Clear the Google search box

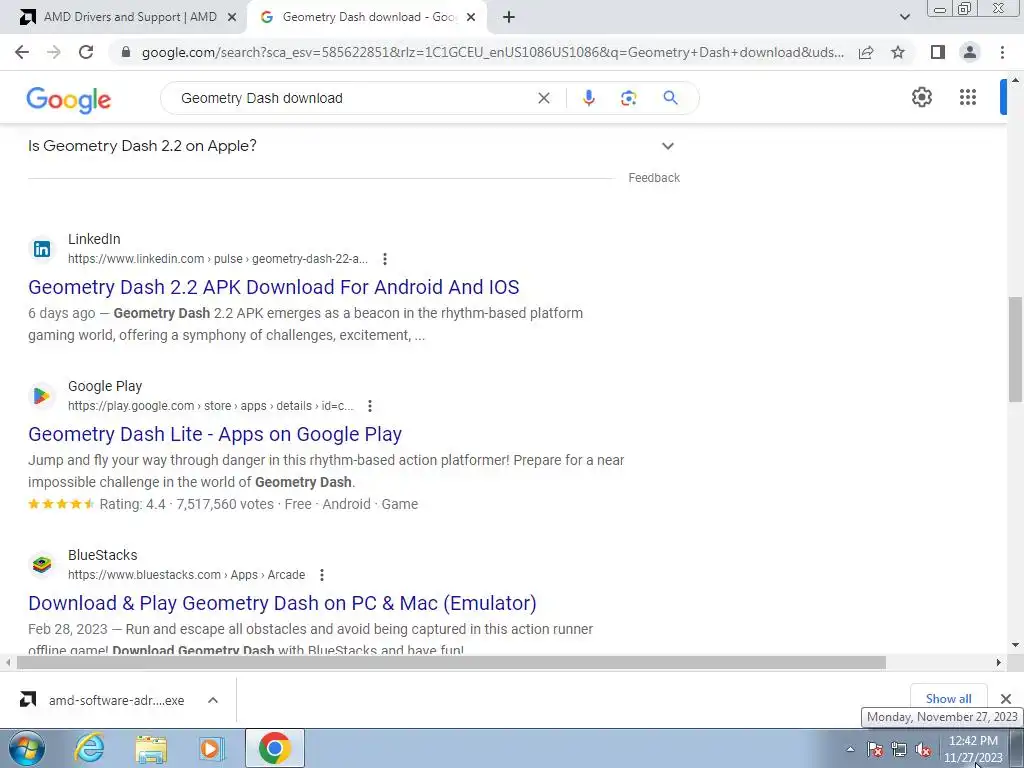543,98
